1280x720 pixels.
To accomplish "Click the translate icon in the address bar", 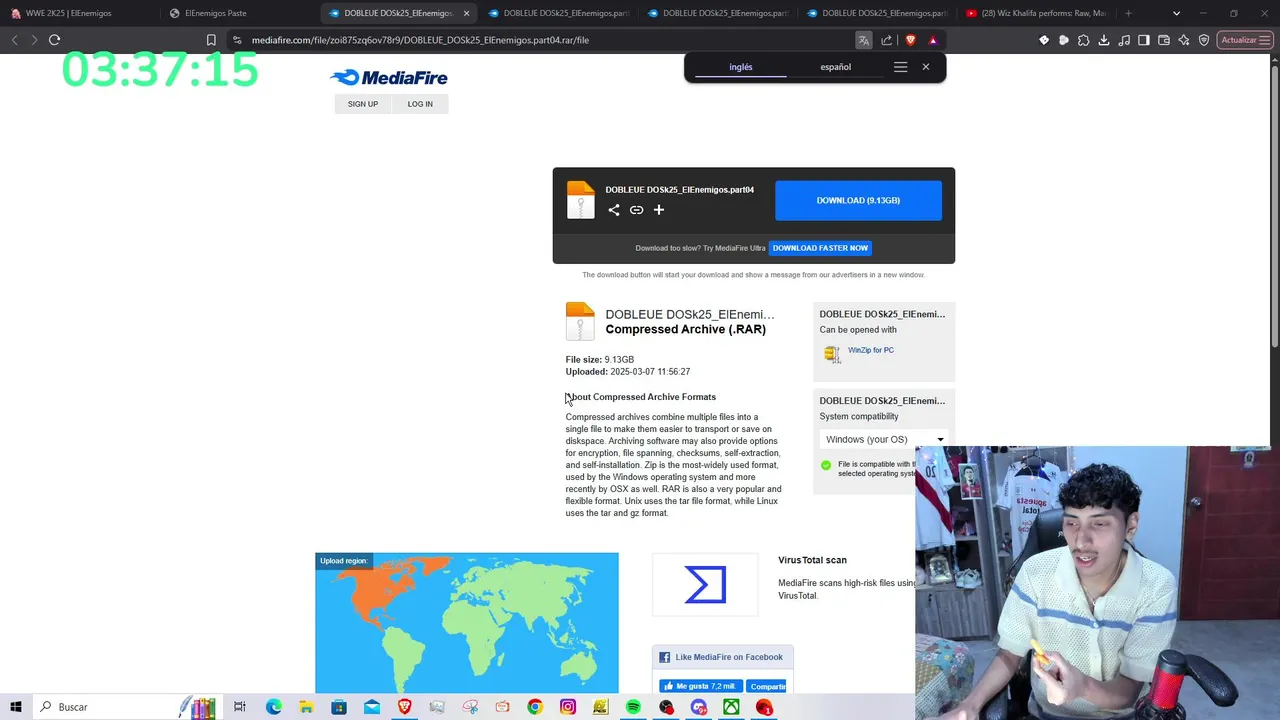I will (x=863, y=40).
